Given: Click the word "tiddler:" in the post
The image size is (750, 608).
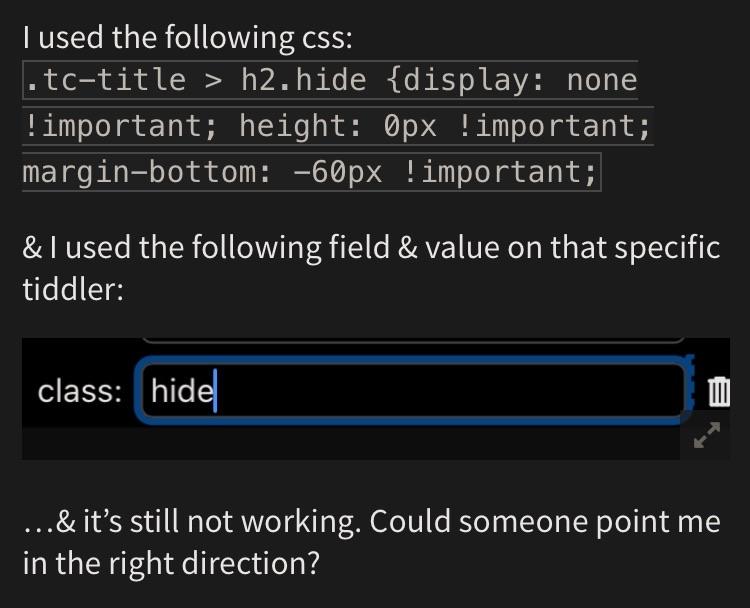Looking at the screenshot, I should (x=73, y=289).
